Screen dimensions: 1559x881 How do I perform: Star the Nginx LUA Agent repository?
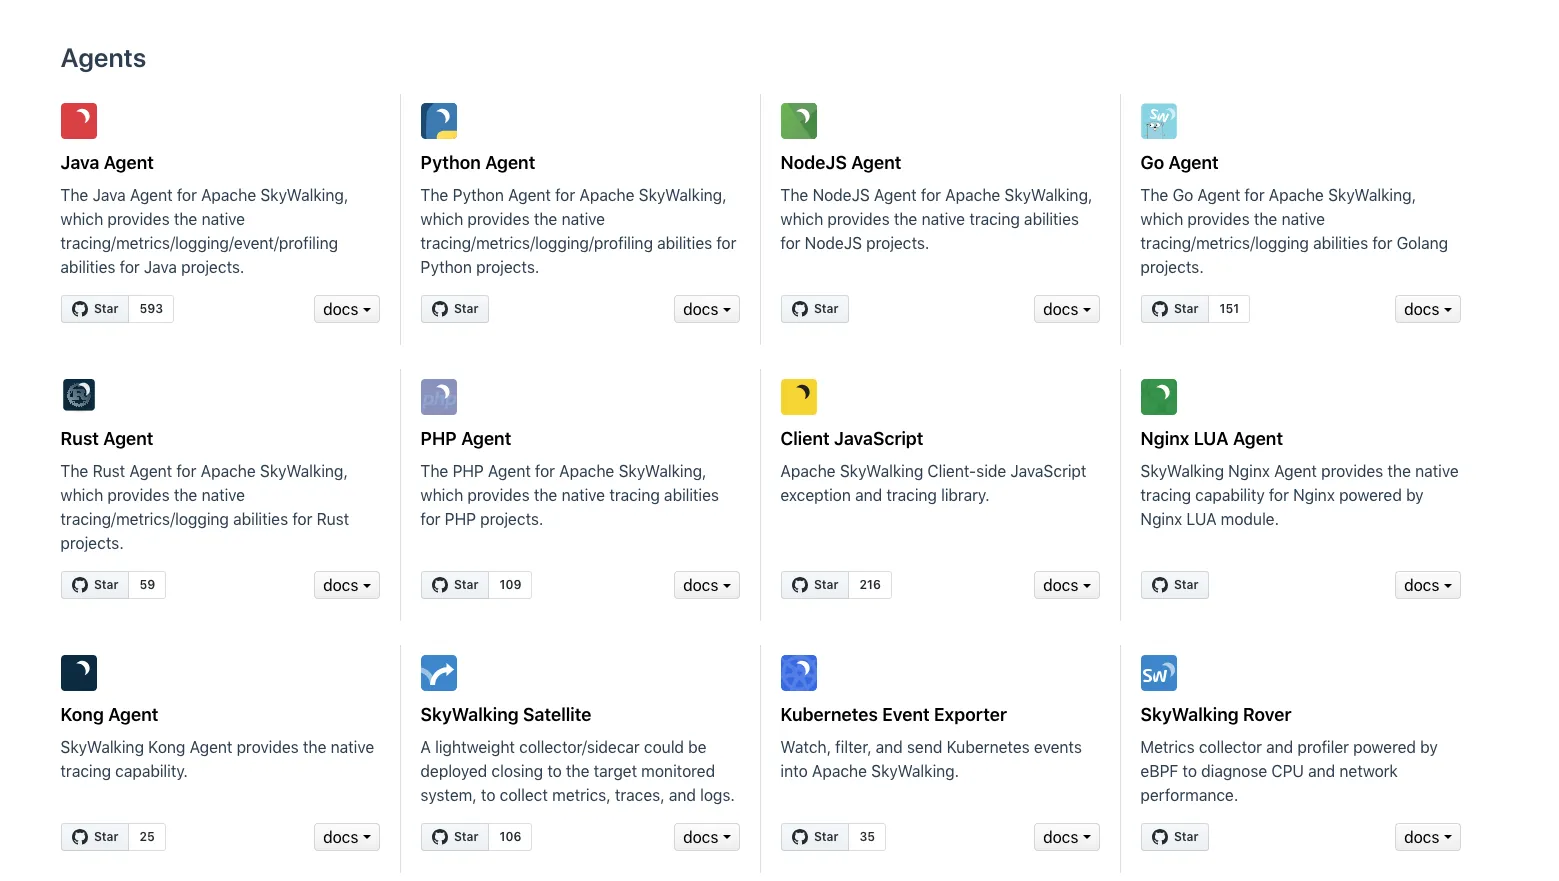click(1175, 585)
